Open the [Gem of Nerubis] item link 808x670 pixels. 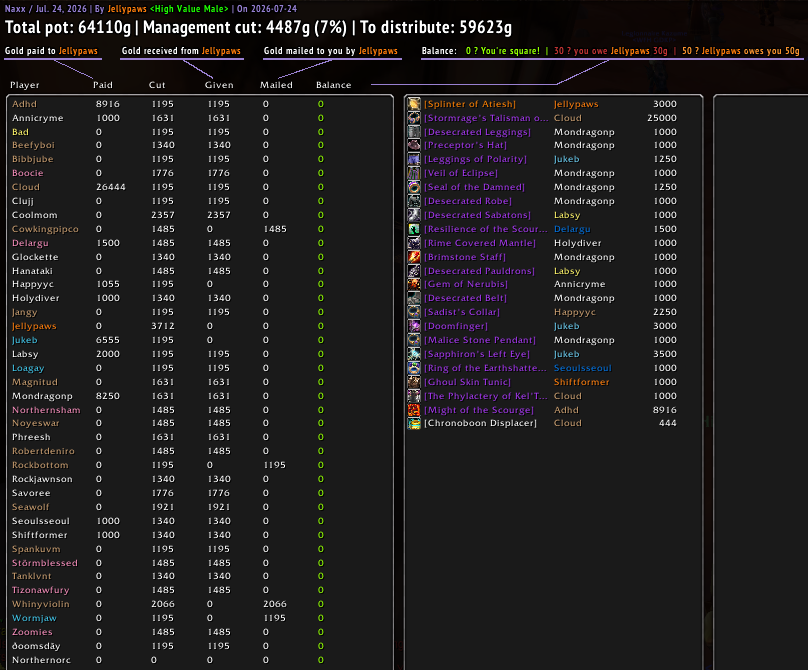(x=466, y=284)
